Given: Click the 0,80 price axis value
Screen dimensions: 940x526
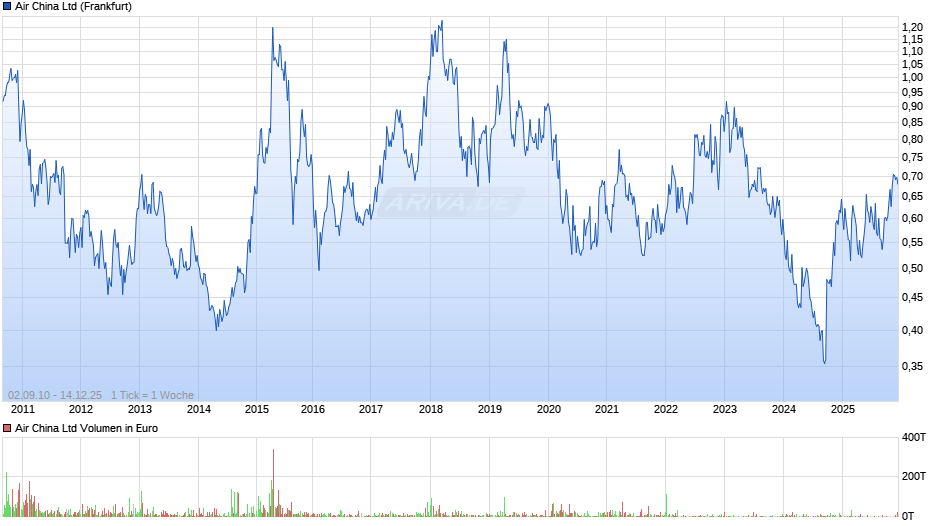Looking at the screenshot, I should [x=912, y=139].
